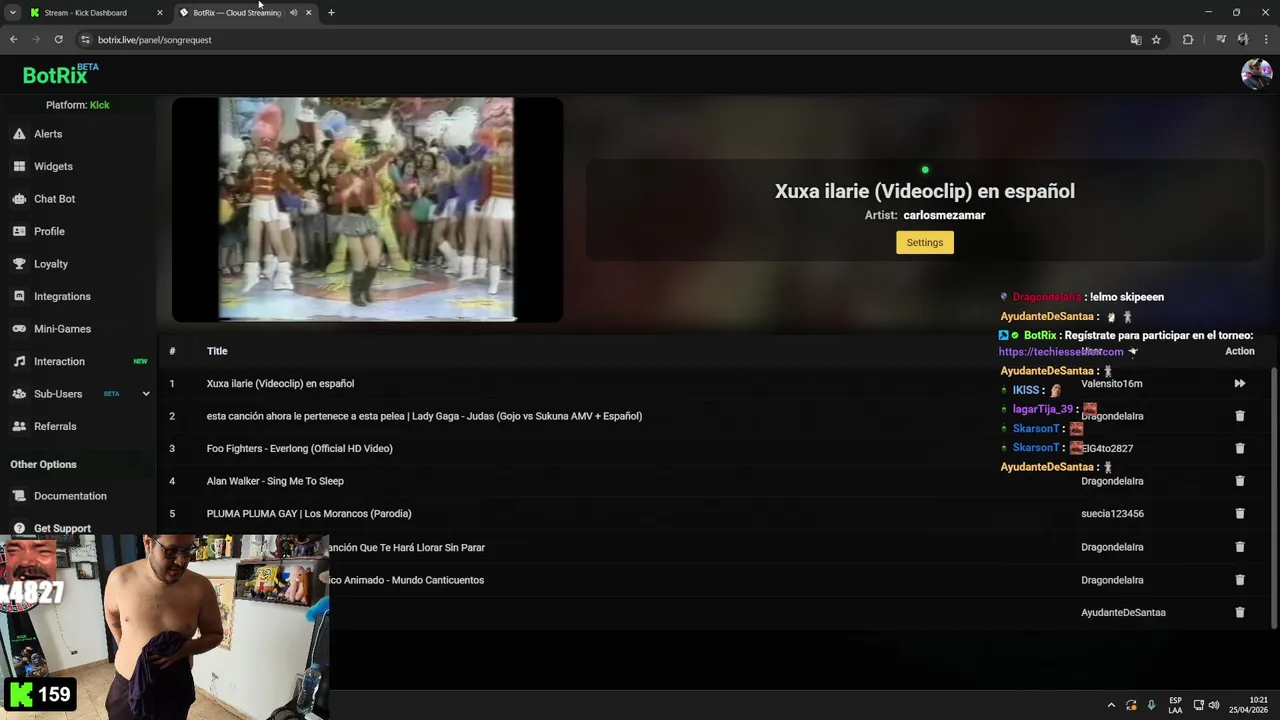Select Alan Walker - Sing Me To Sleep title

coord(275,481)
